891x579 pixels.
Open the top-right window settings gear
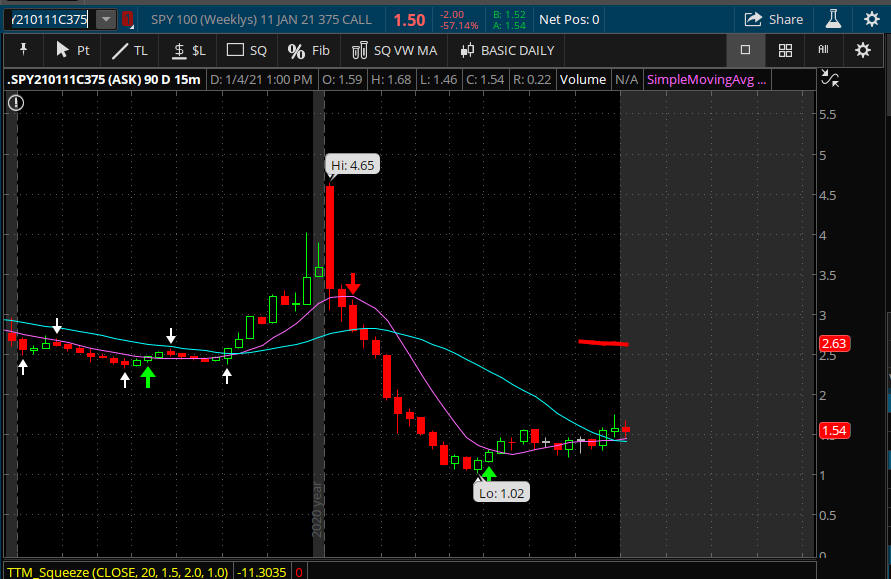(869, 19)
